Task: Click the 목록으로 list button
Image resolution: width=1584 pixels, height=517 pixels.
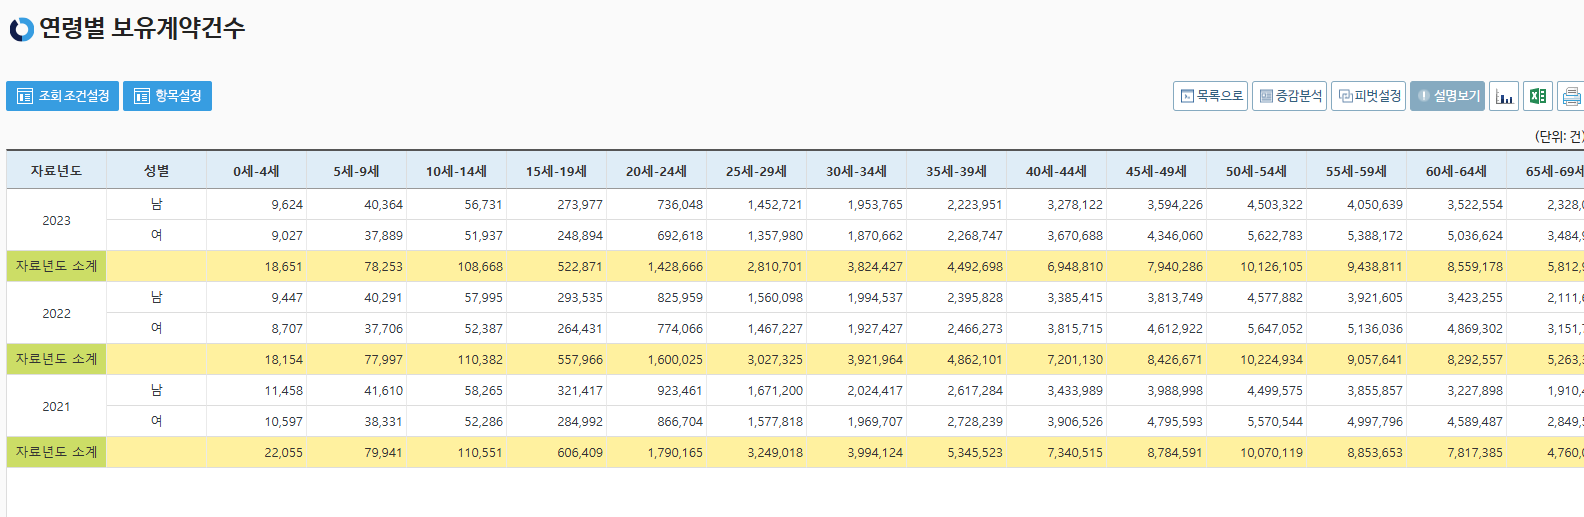Action: tap(1210, 96)
